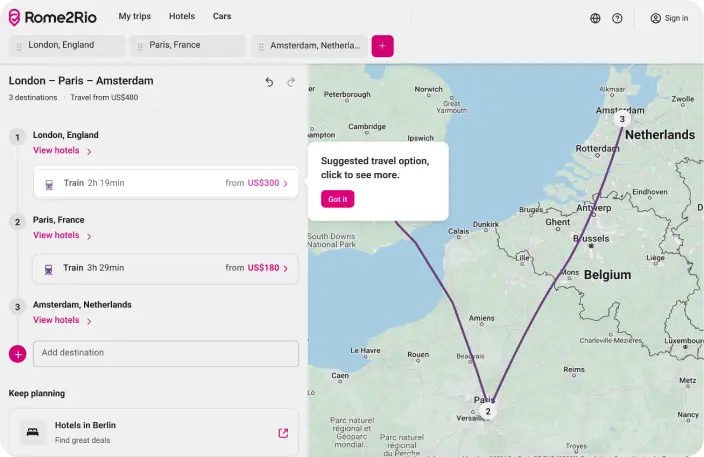The image size is (704, 457).
Task: Click Calais label on the map
Action: pos(458,231)
